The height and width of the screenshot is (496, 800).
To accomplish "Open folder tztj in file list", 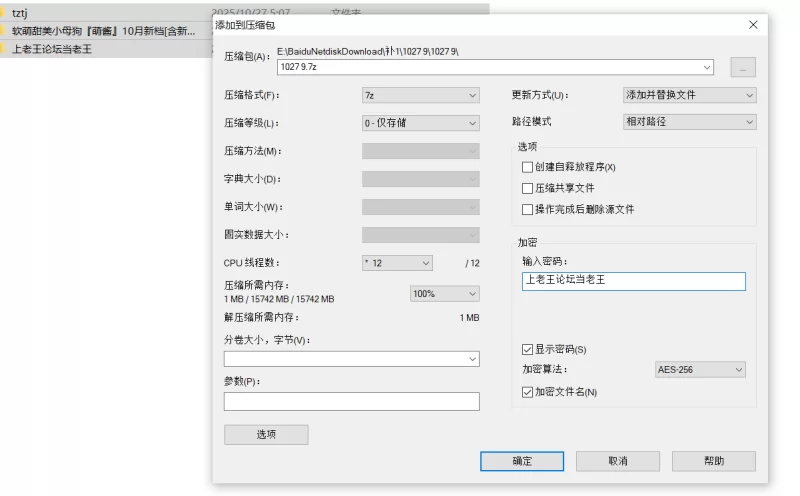I will (19, 13).
